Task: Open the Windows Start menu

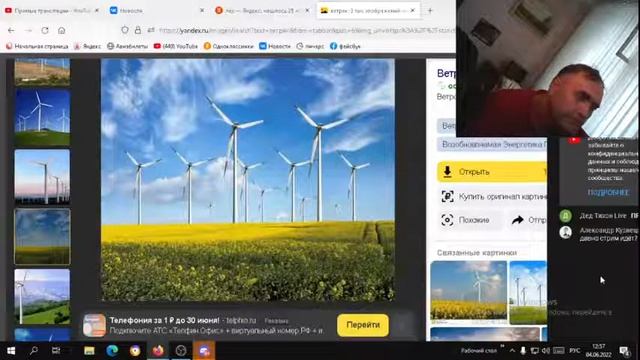Action: pyautogui.click(x=11, y=351)
